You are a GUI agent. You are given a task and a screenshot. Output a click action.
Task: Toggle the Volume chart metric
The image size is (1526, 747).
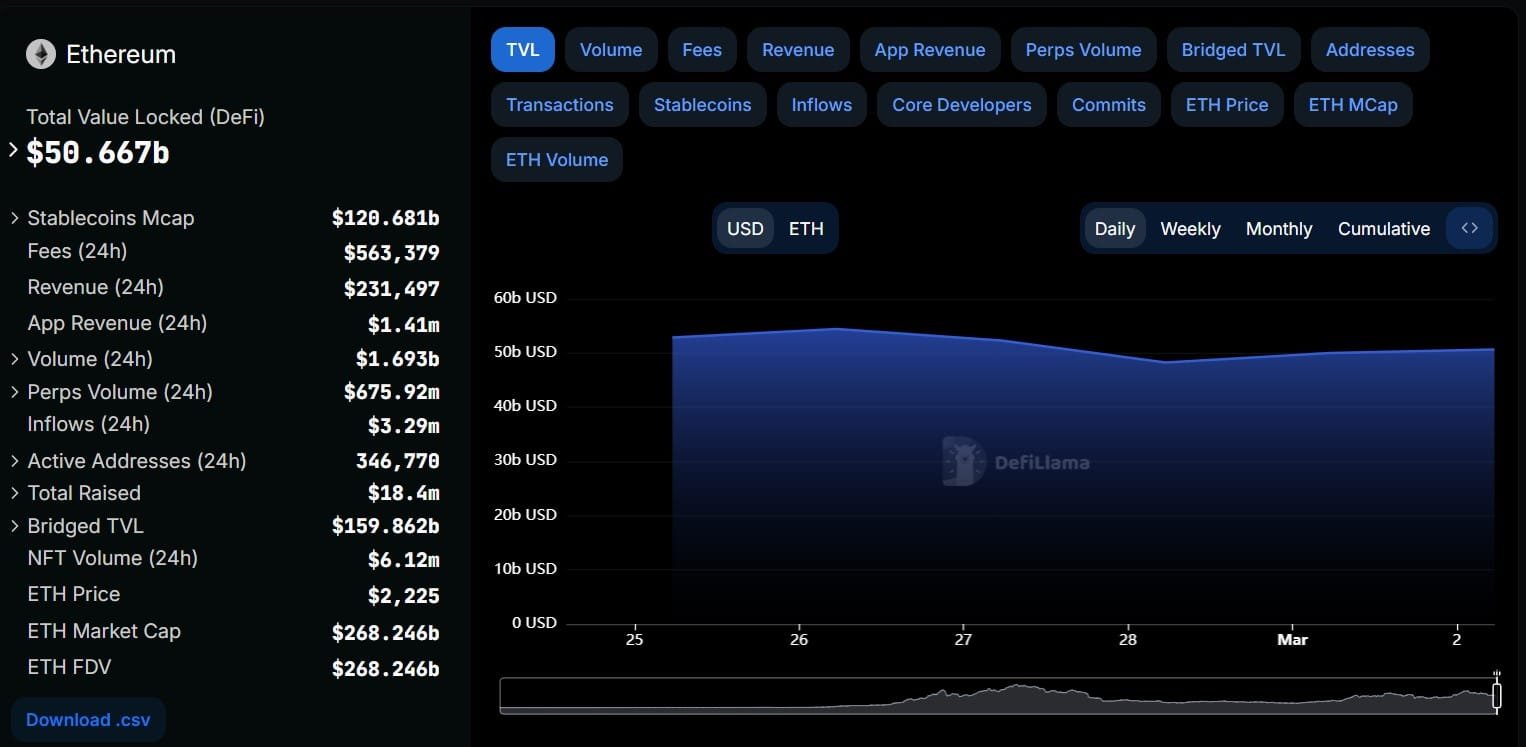pyautogui.click(x=611, y=50)
